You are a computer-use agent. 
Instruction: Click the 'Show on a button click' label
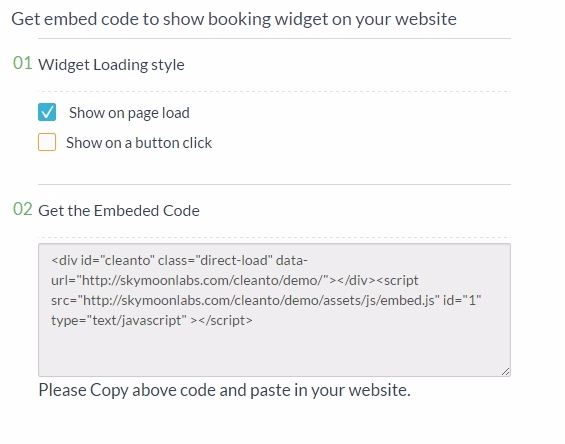click(x=139, y=143)
